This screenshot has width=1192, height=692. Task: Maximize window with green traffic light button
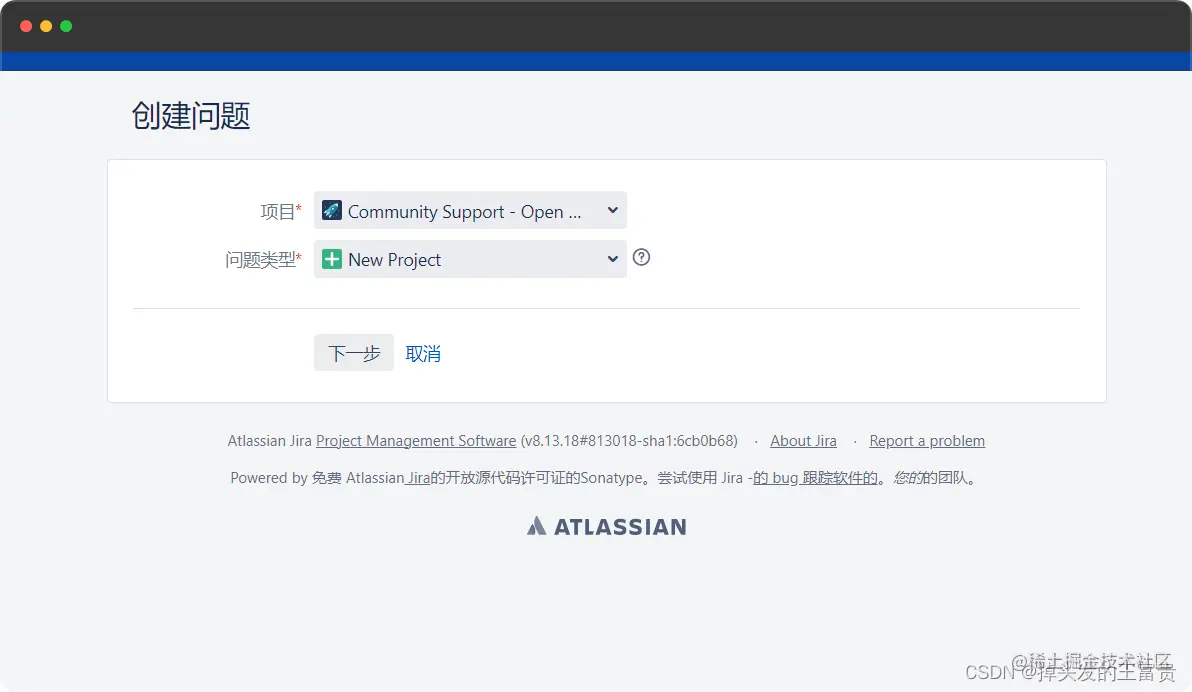(66, 26)
